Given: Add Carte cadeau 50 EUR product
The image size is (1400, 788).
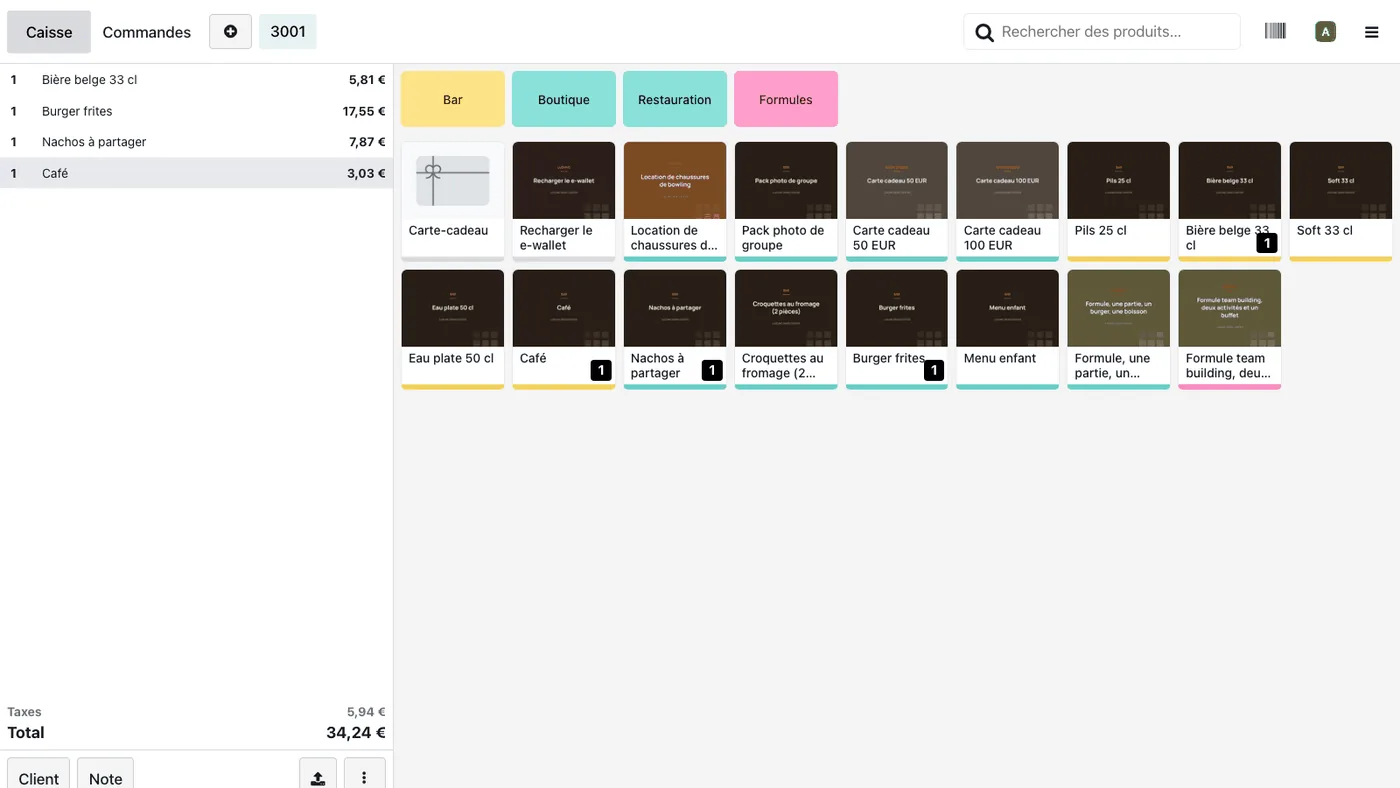Looking at the screenshot, I should tap(897, 201).
